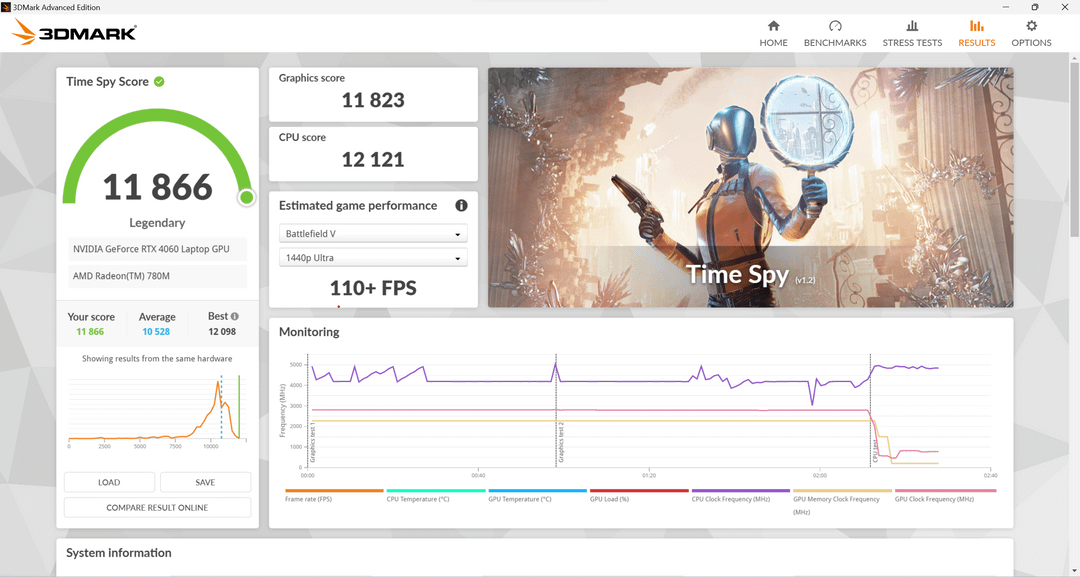The image size is (1080, 577).
Task: Click the Average score 10 528
Action: pyautogui.click(x=156, y=332)
